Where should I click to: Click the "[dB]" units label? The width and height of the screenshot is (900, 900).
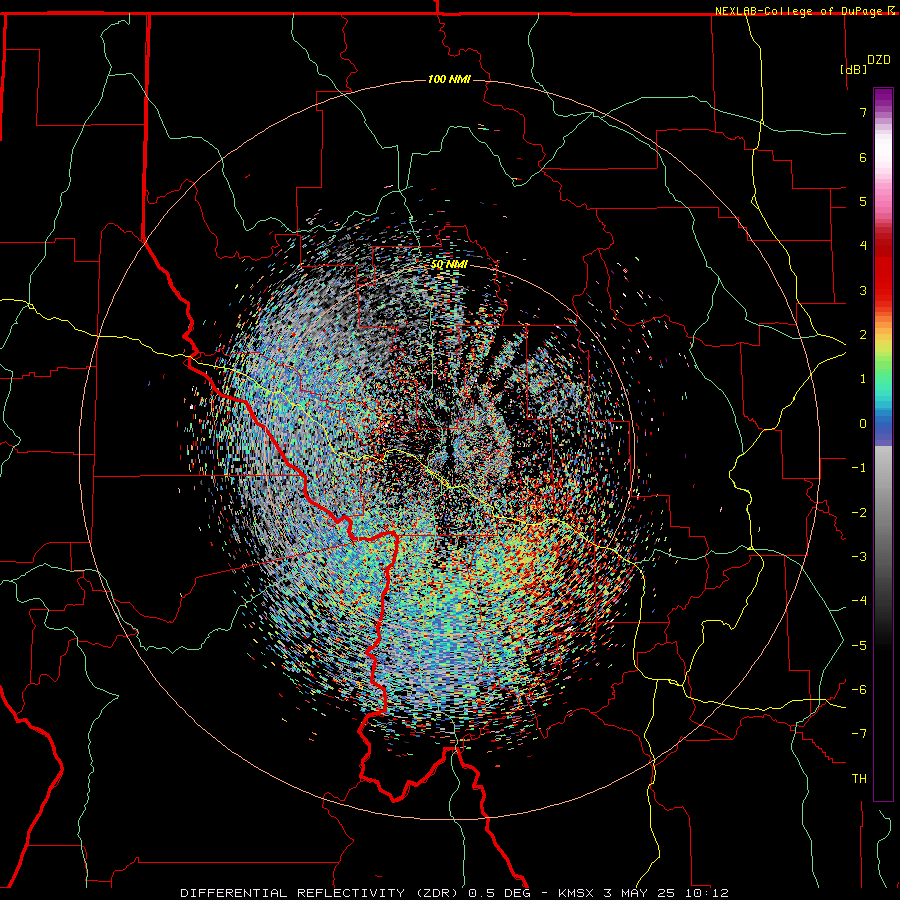click(x=854, y=69)
